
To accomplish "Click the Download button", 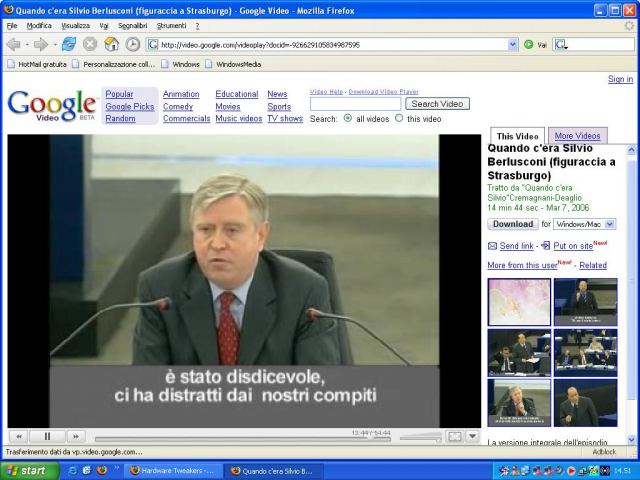I will click(x=513, y=224).
